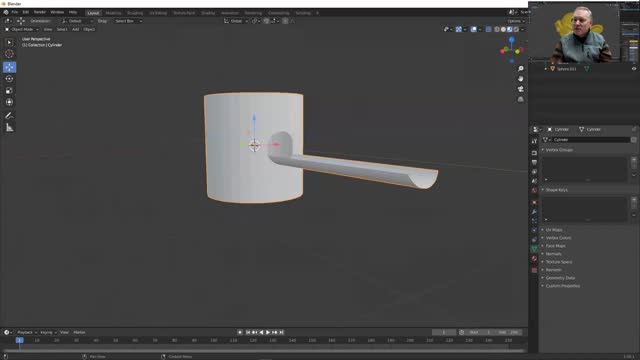The width and height of the screenshot is (640, 360).
Task: Expand the UV Maps panel
Action: (x=554, y=230)
